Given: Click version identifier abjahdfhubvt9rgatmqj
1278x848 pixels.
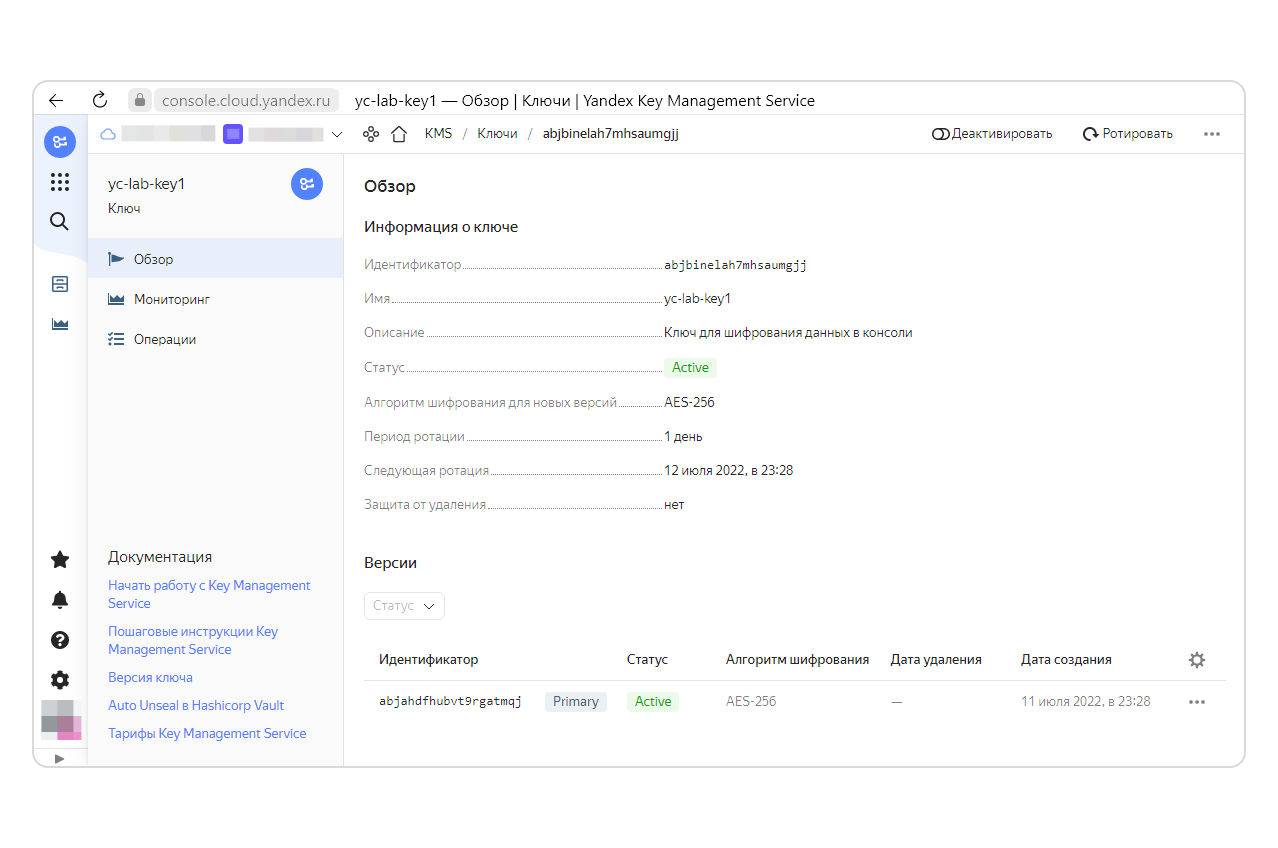Looking at the screenshot, I should pyautogui.click(x=450, y=702).
